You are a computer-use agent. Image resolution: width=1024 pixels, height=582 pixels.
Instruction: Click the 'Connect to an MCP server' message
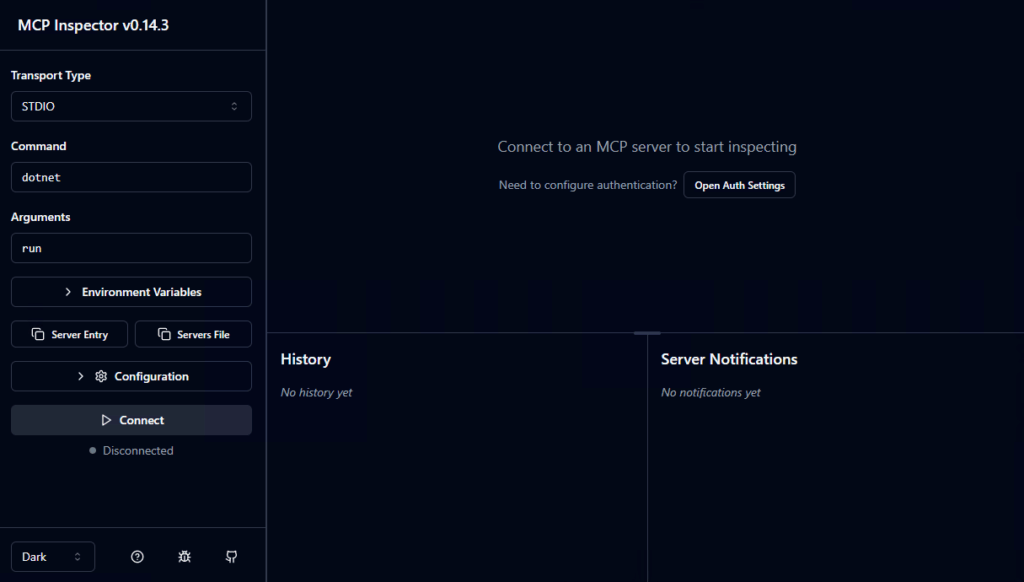(x=647, y=147)
